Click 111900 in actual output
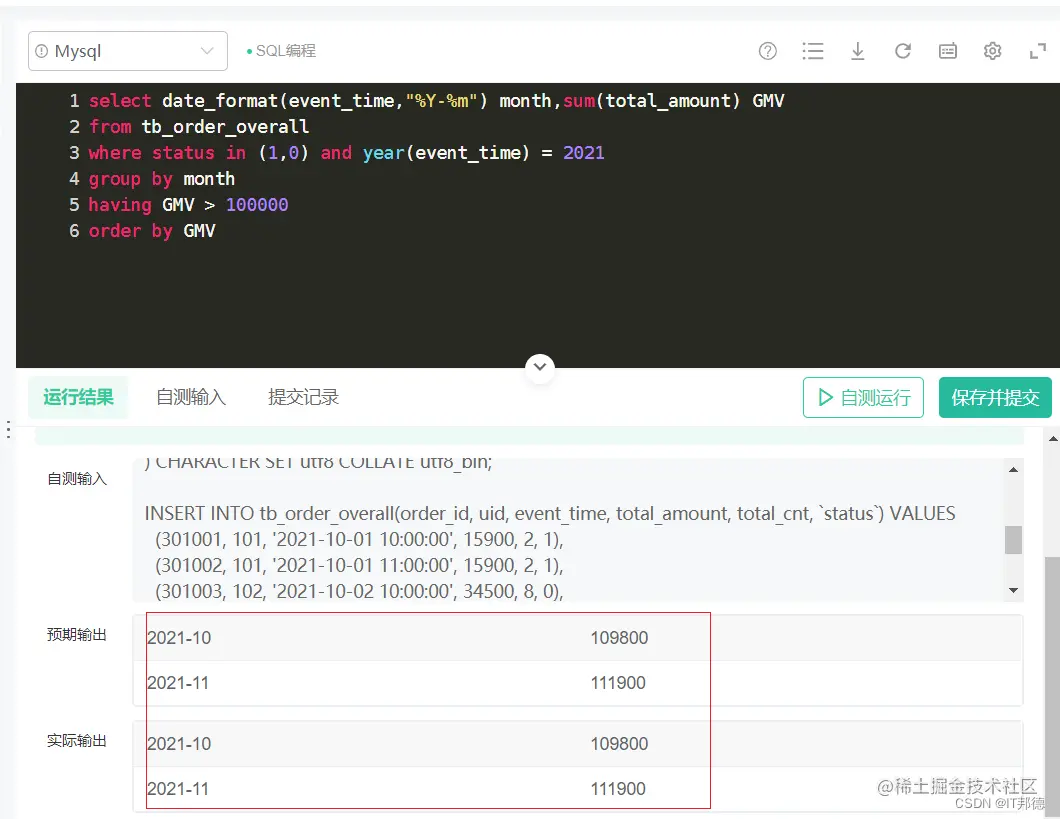This screenshot has width=1060, height=819. tap(618, 789)
